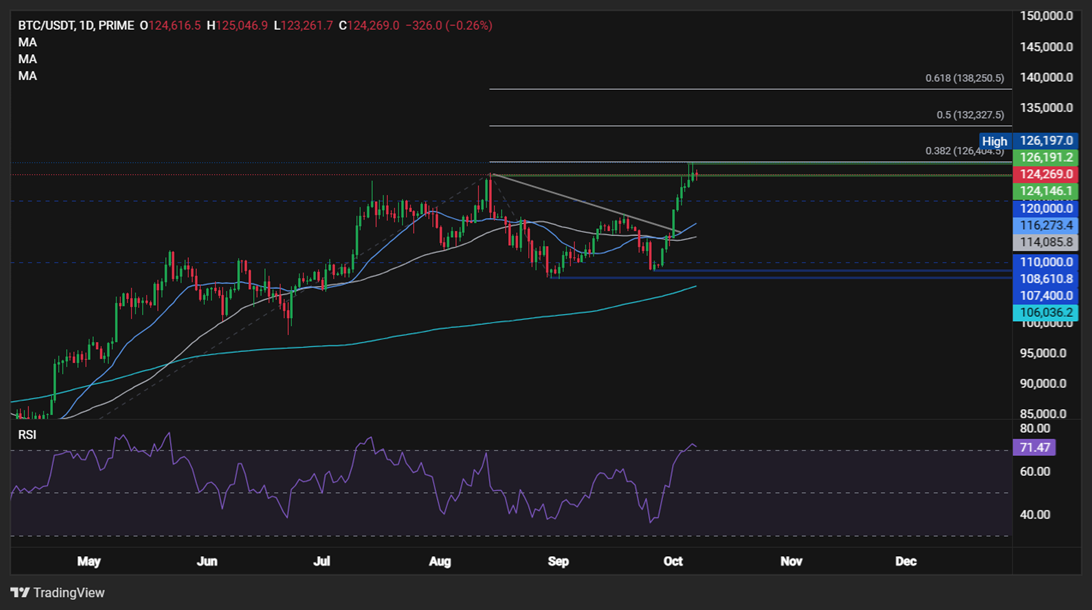The width and height of the screenshot is (1092, 610).
Task: Click the Oct label on time axis
Action: coord(673,562)
